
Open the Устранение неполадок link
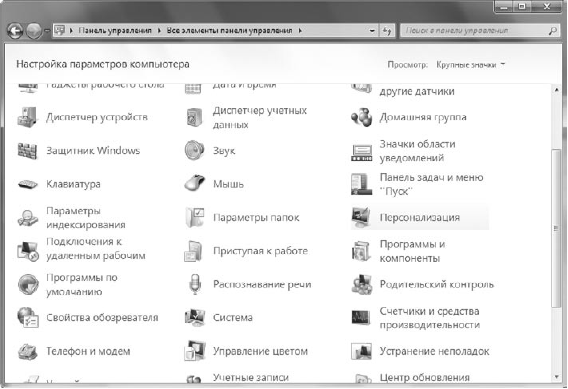(434, 351)
